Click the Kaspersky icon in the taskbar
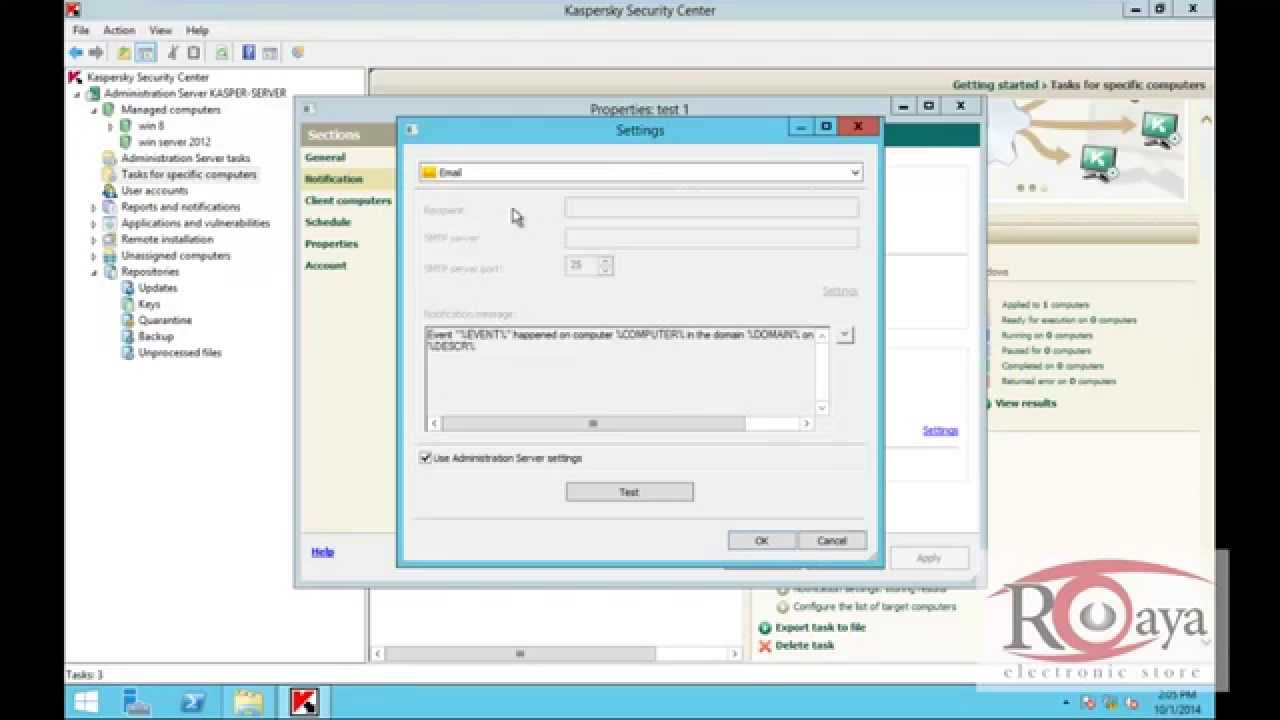Viewport: 1280px width, 720px height. point(304,702)
